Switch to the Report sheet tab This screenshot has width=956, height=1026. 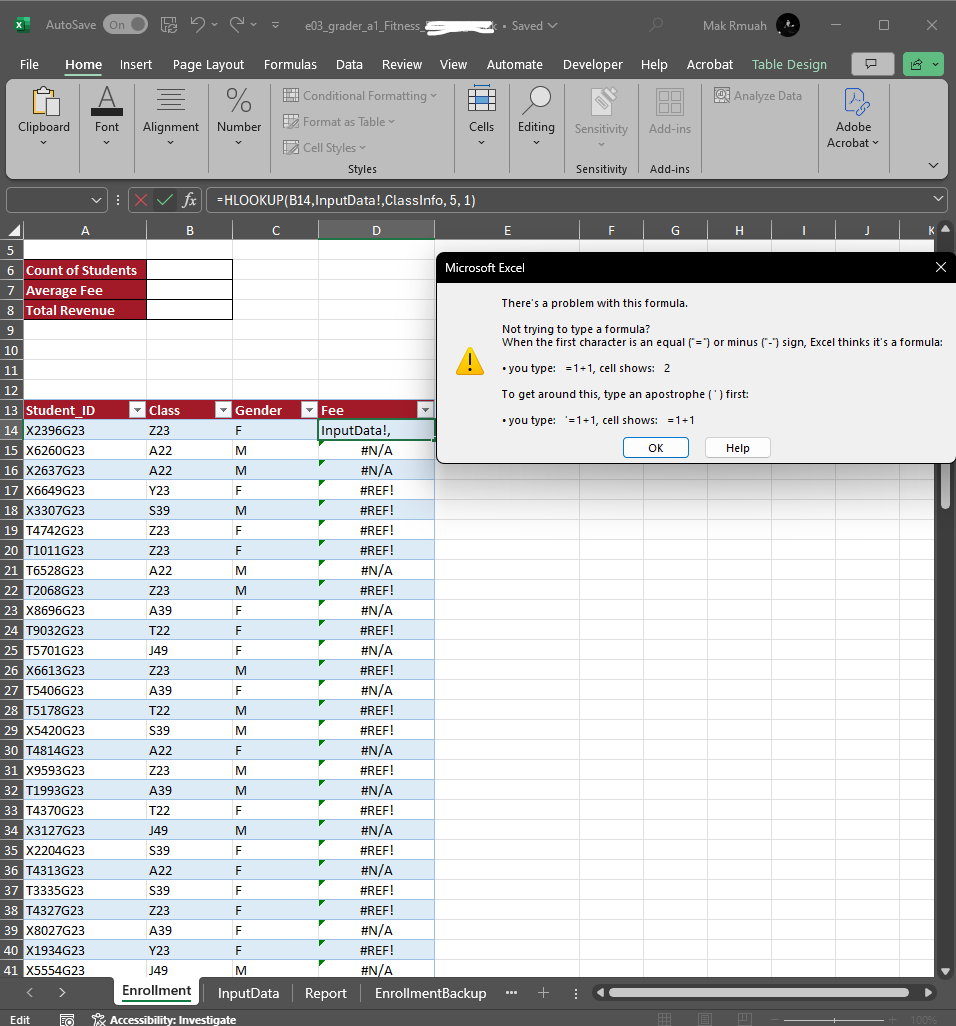[x=325, y=992]
